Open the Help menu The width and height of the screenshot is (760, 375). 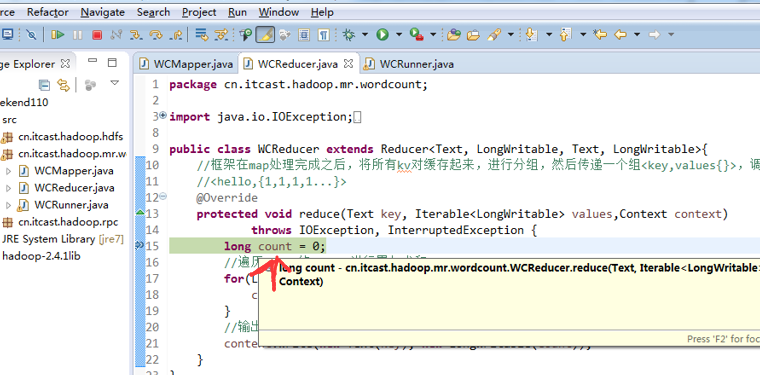point(322,12)
